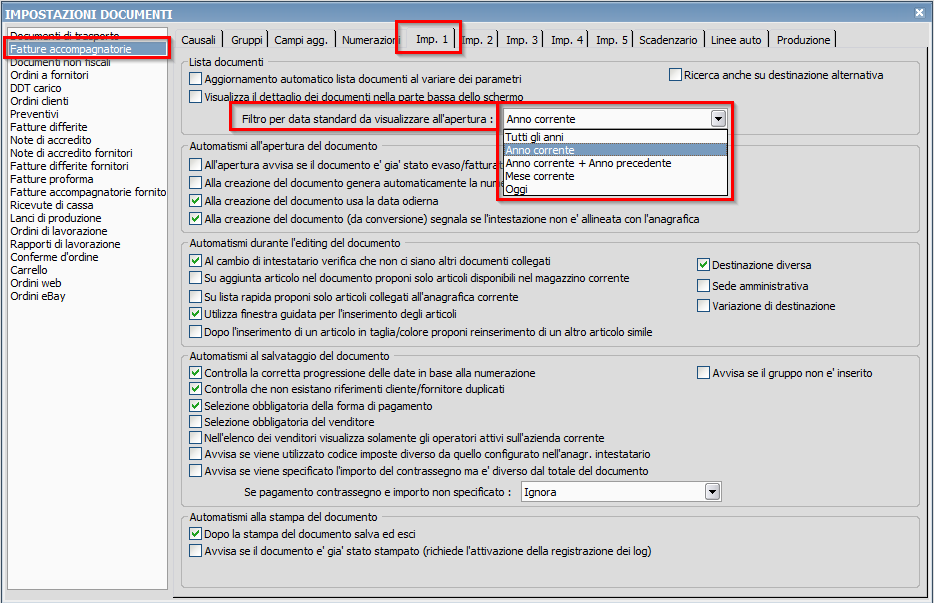This screenshot has height=603, width=934.
Task: Tick Avvisa se il gruppo non e' inserito
Action: point(703,373)
